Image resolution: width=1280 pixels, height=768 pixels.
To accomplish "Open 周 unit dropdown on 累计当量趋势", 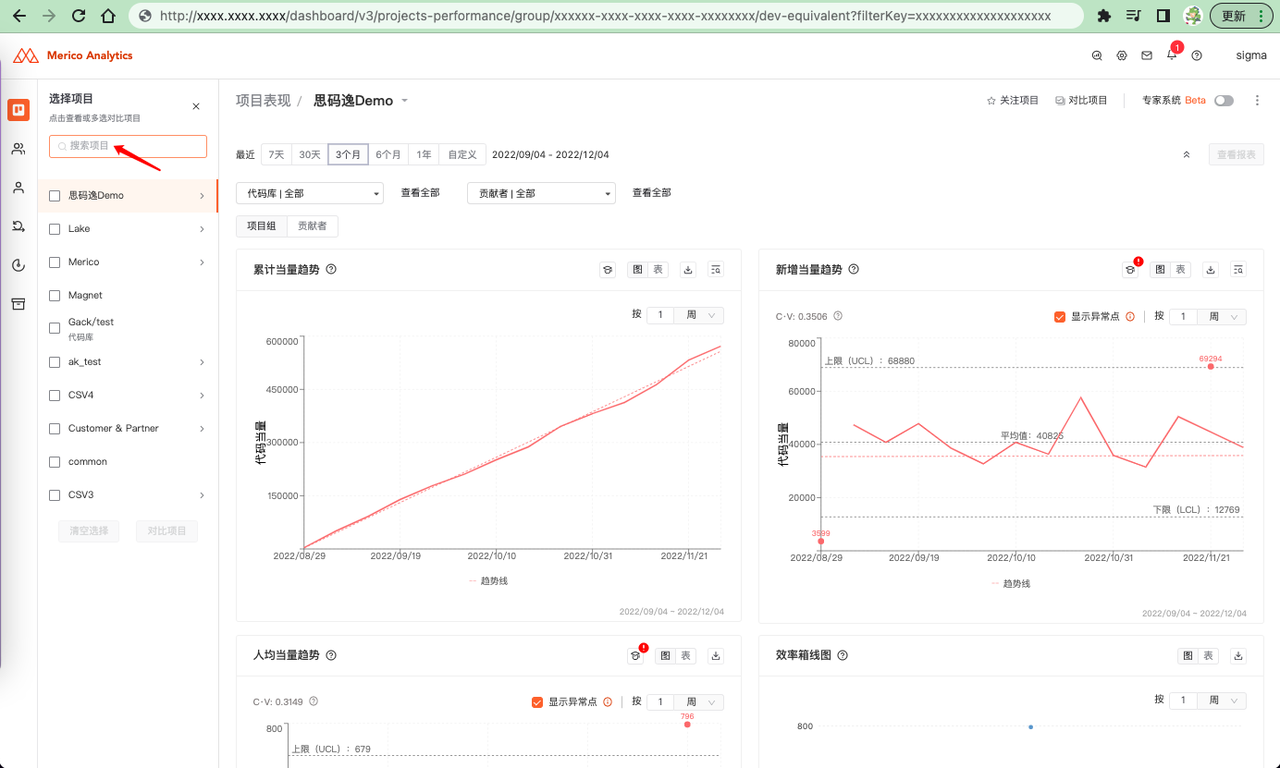I will tap(699, 315).
